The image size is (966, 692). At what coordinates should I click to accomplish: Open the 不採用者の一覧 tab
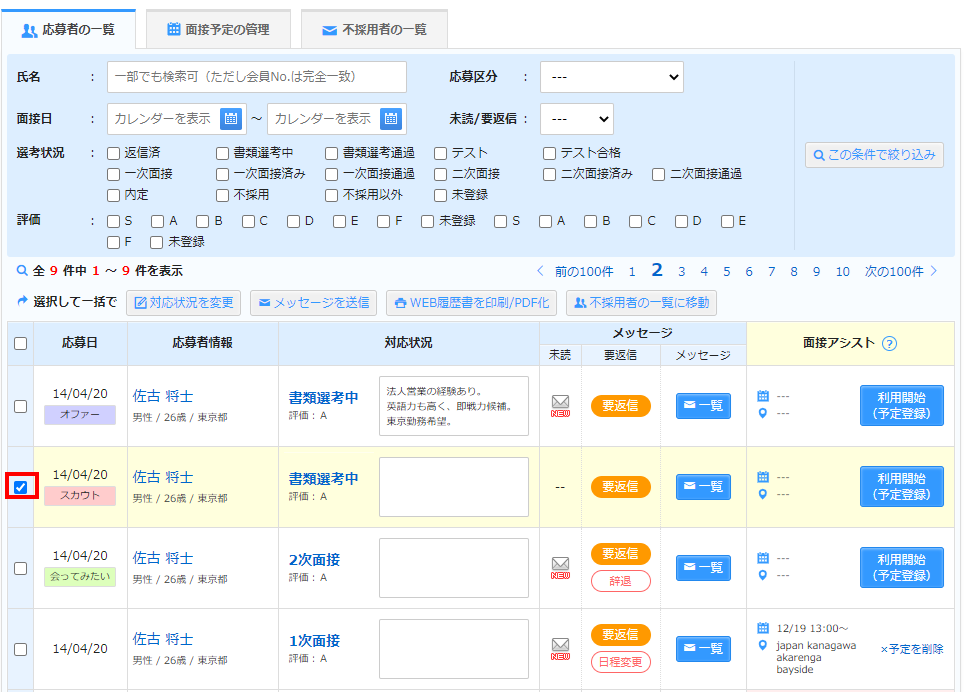coord(375,30)
